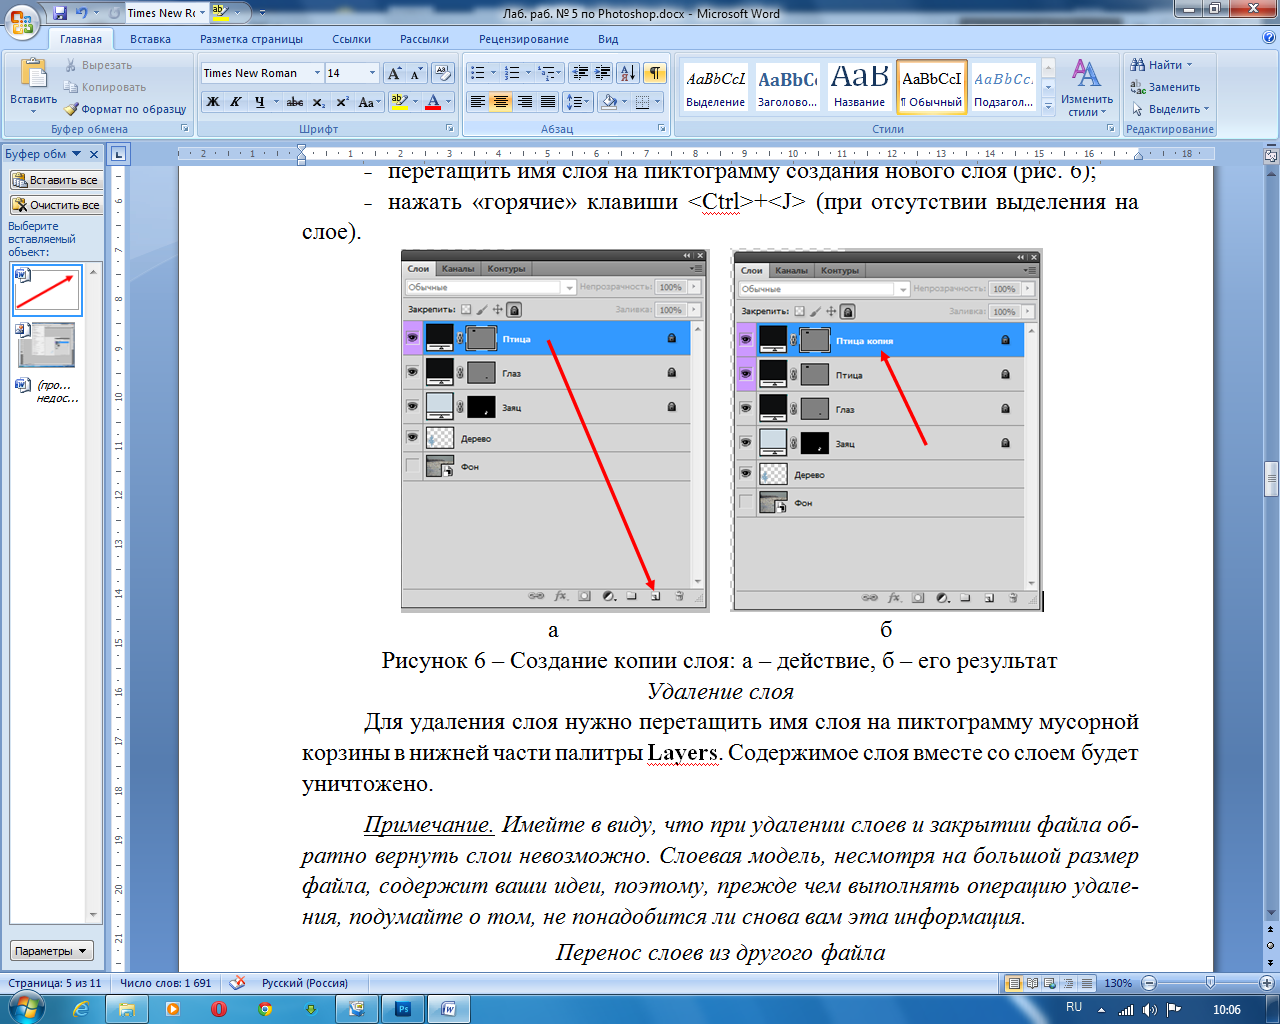Close the clipboard task pane
Screen dimensions: 1280x1024
coord(94,154)
